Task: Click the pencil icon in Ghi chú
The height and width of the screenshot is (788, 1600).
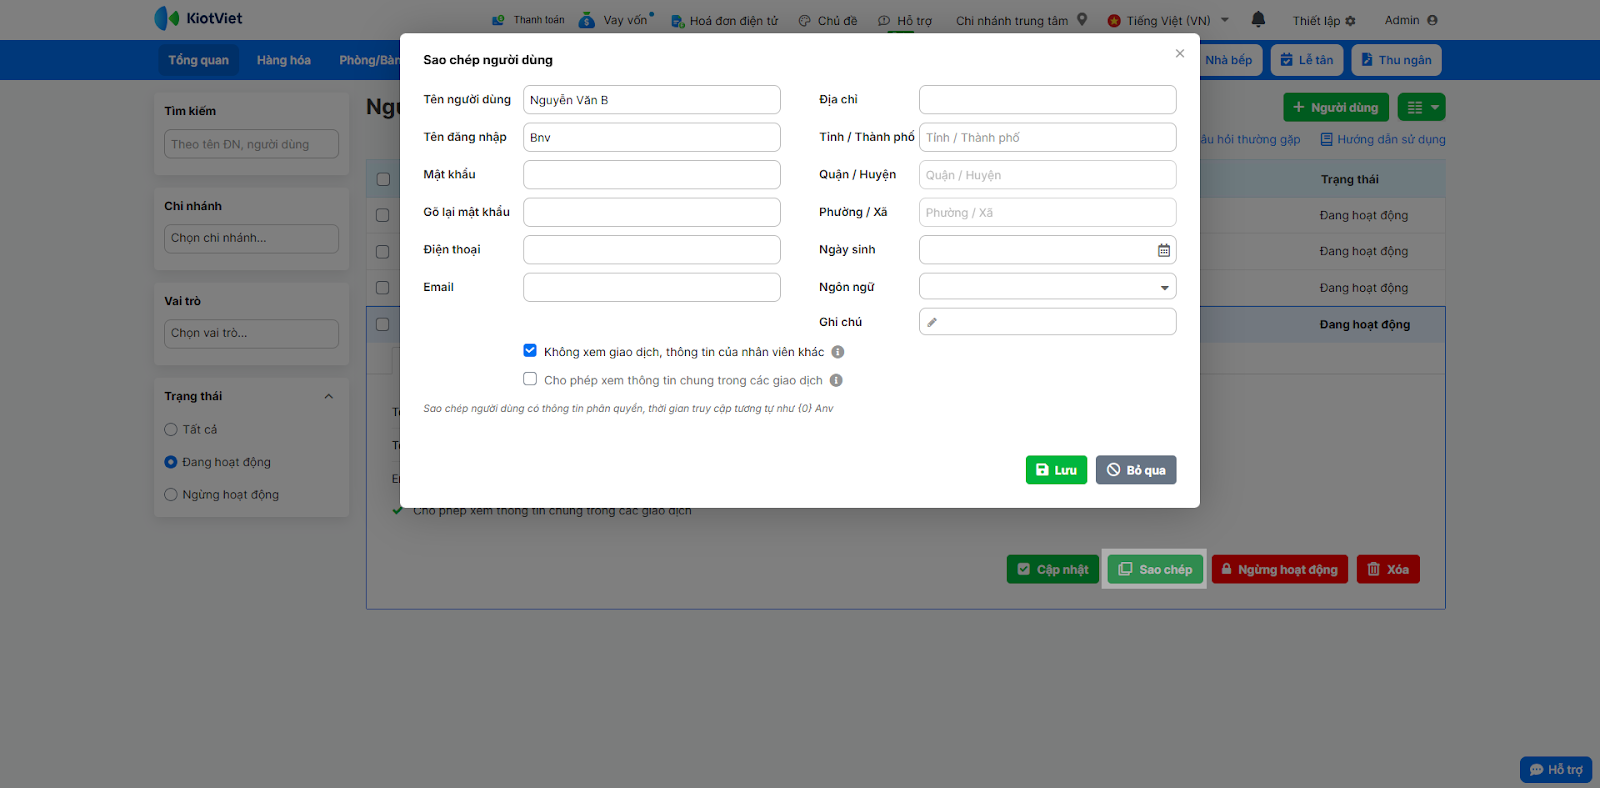Action: 932,322
